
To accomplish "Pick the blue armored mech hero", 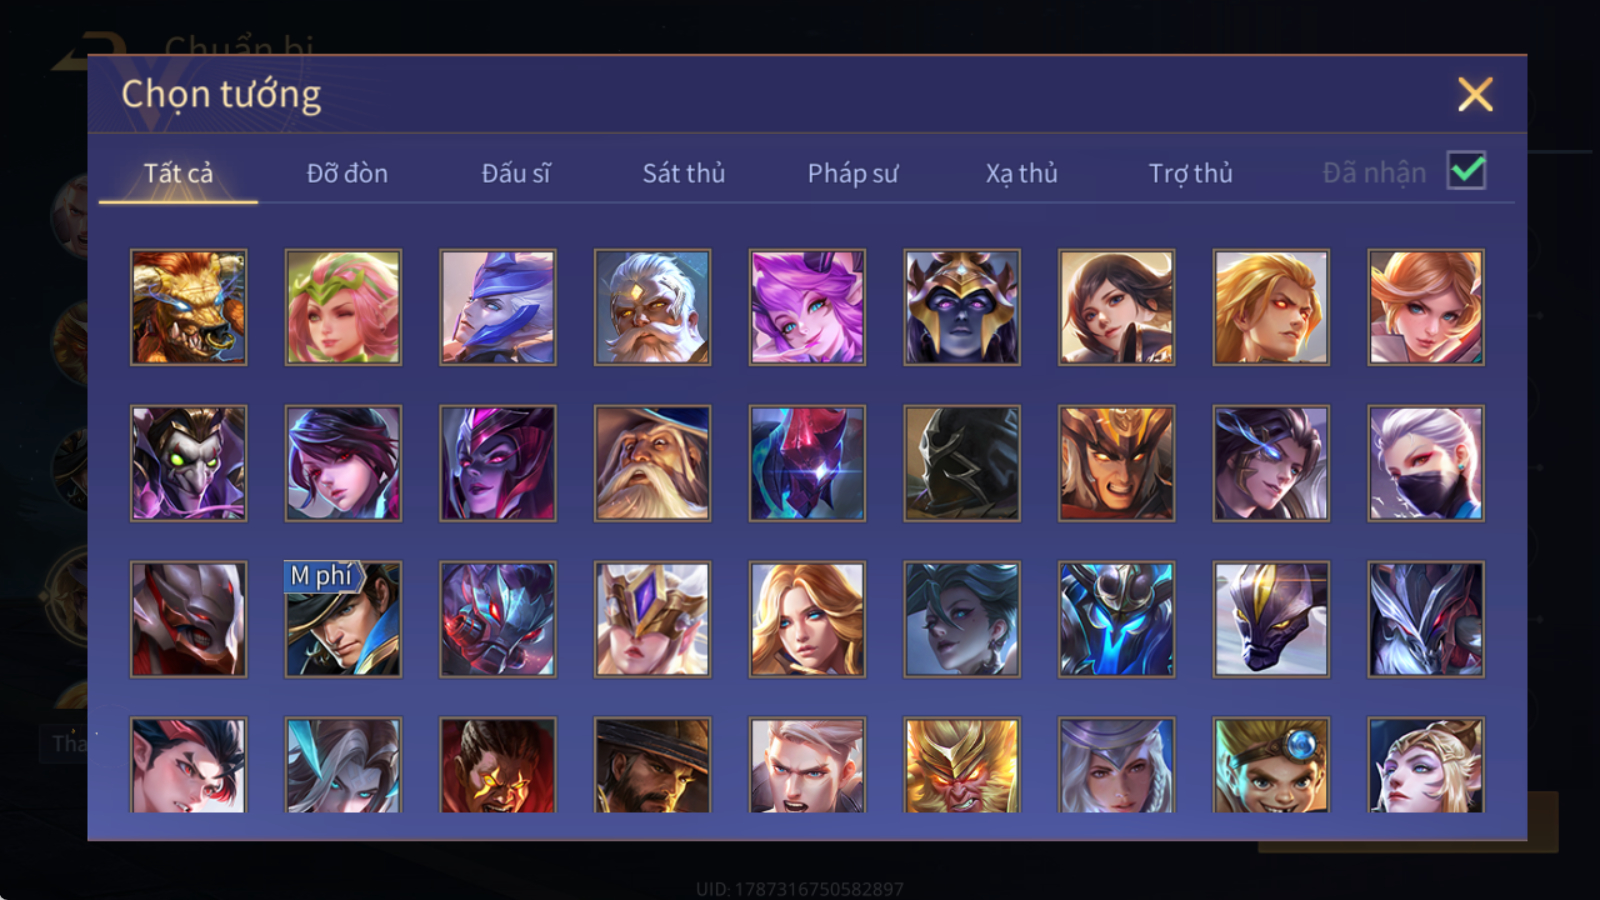I will pyautogui.click(x=1116, y=619).
